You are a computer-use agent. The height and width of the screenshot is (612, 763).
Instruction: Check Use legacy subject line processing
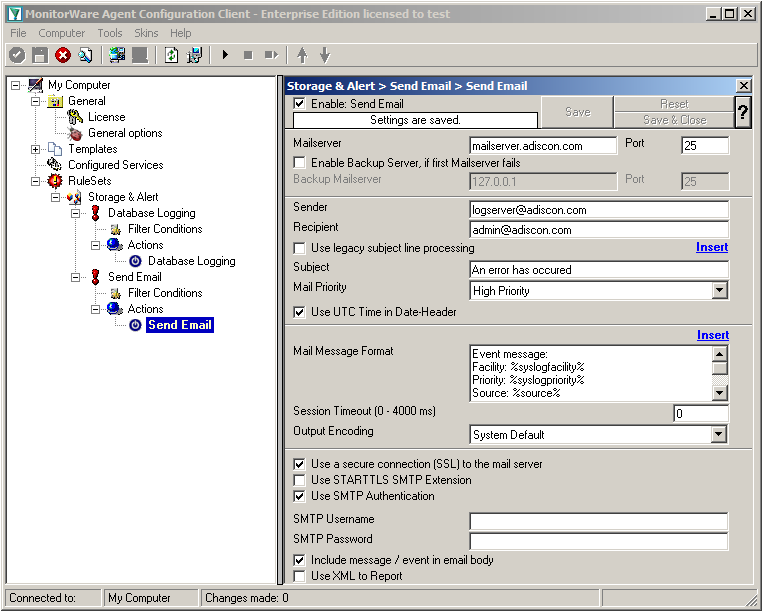[x=300, y=248]
